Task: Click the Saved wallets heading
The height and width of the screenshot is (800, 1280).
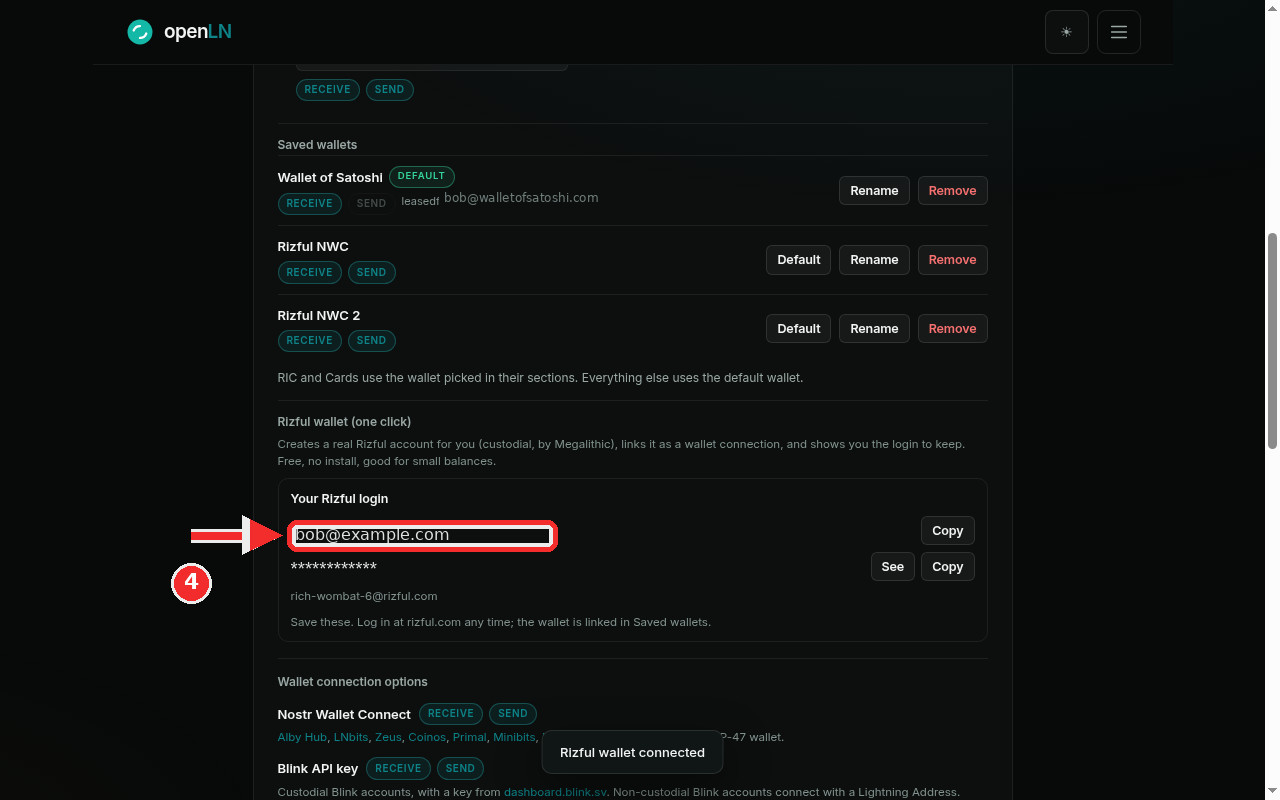Action: 317,145
